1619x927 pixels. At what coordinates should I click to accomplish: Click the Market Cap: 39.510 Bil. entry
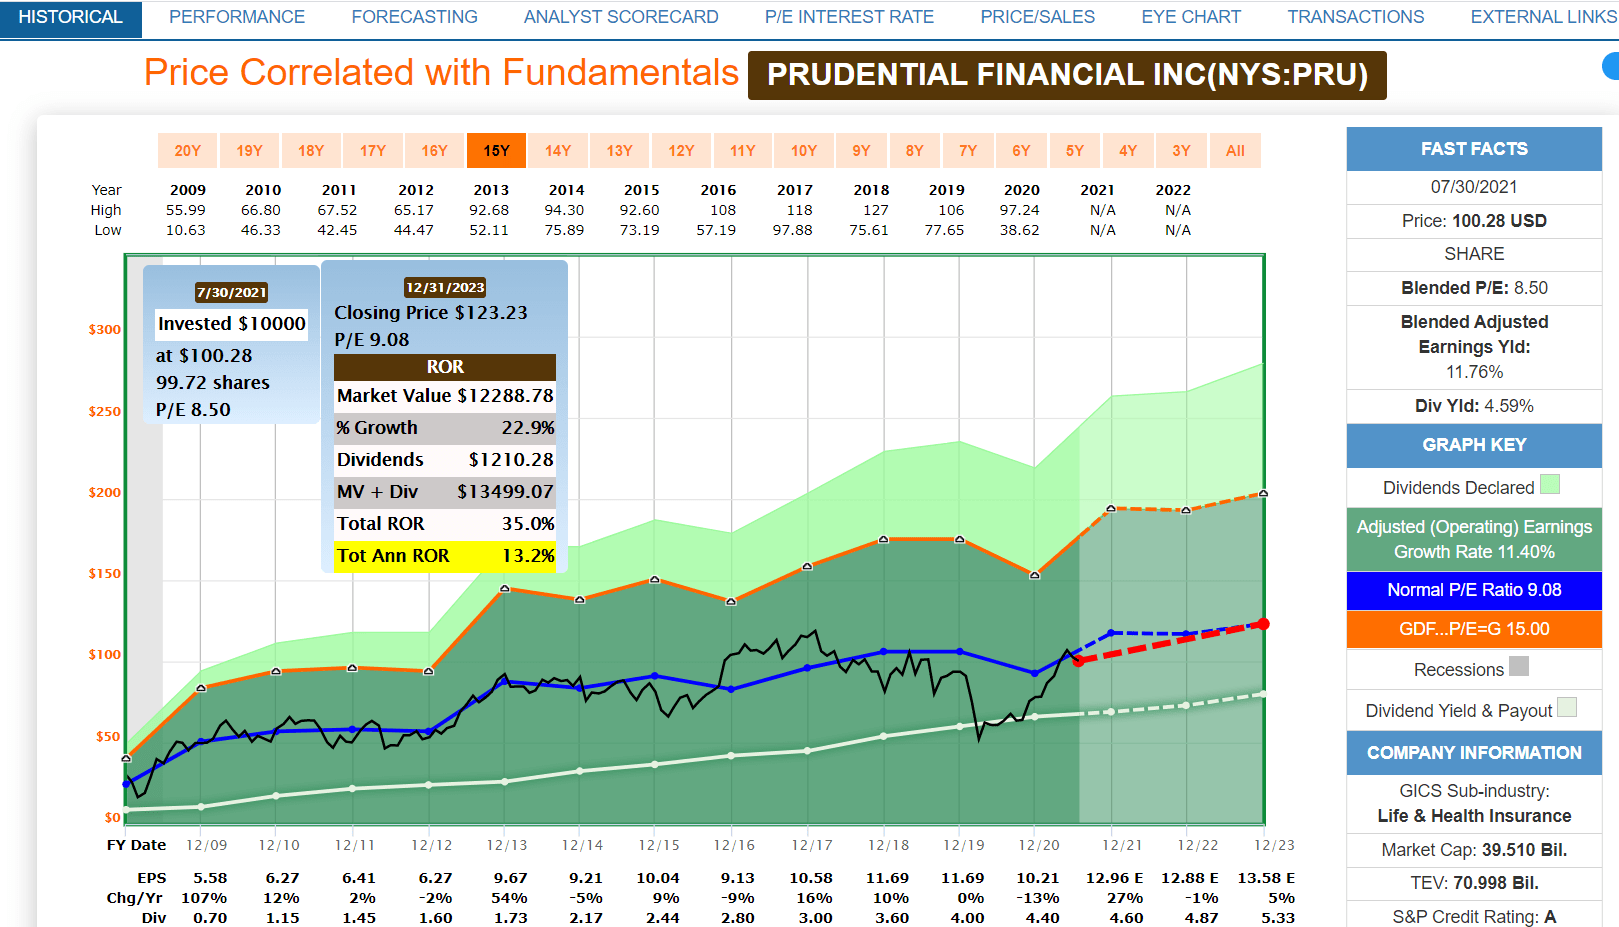[1474, 850]
